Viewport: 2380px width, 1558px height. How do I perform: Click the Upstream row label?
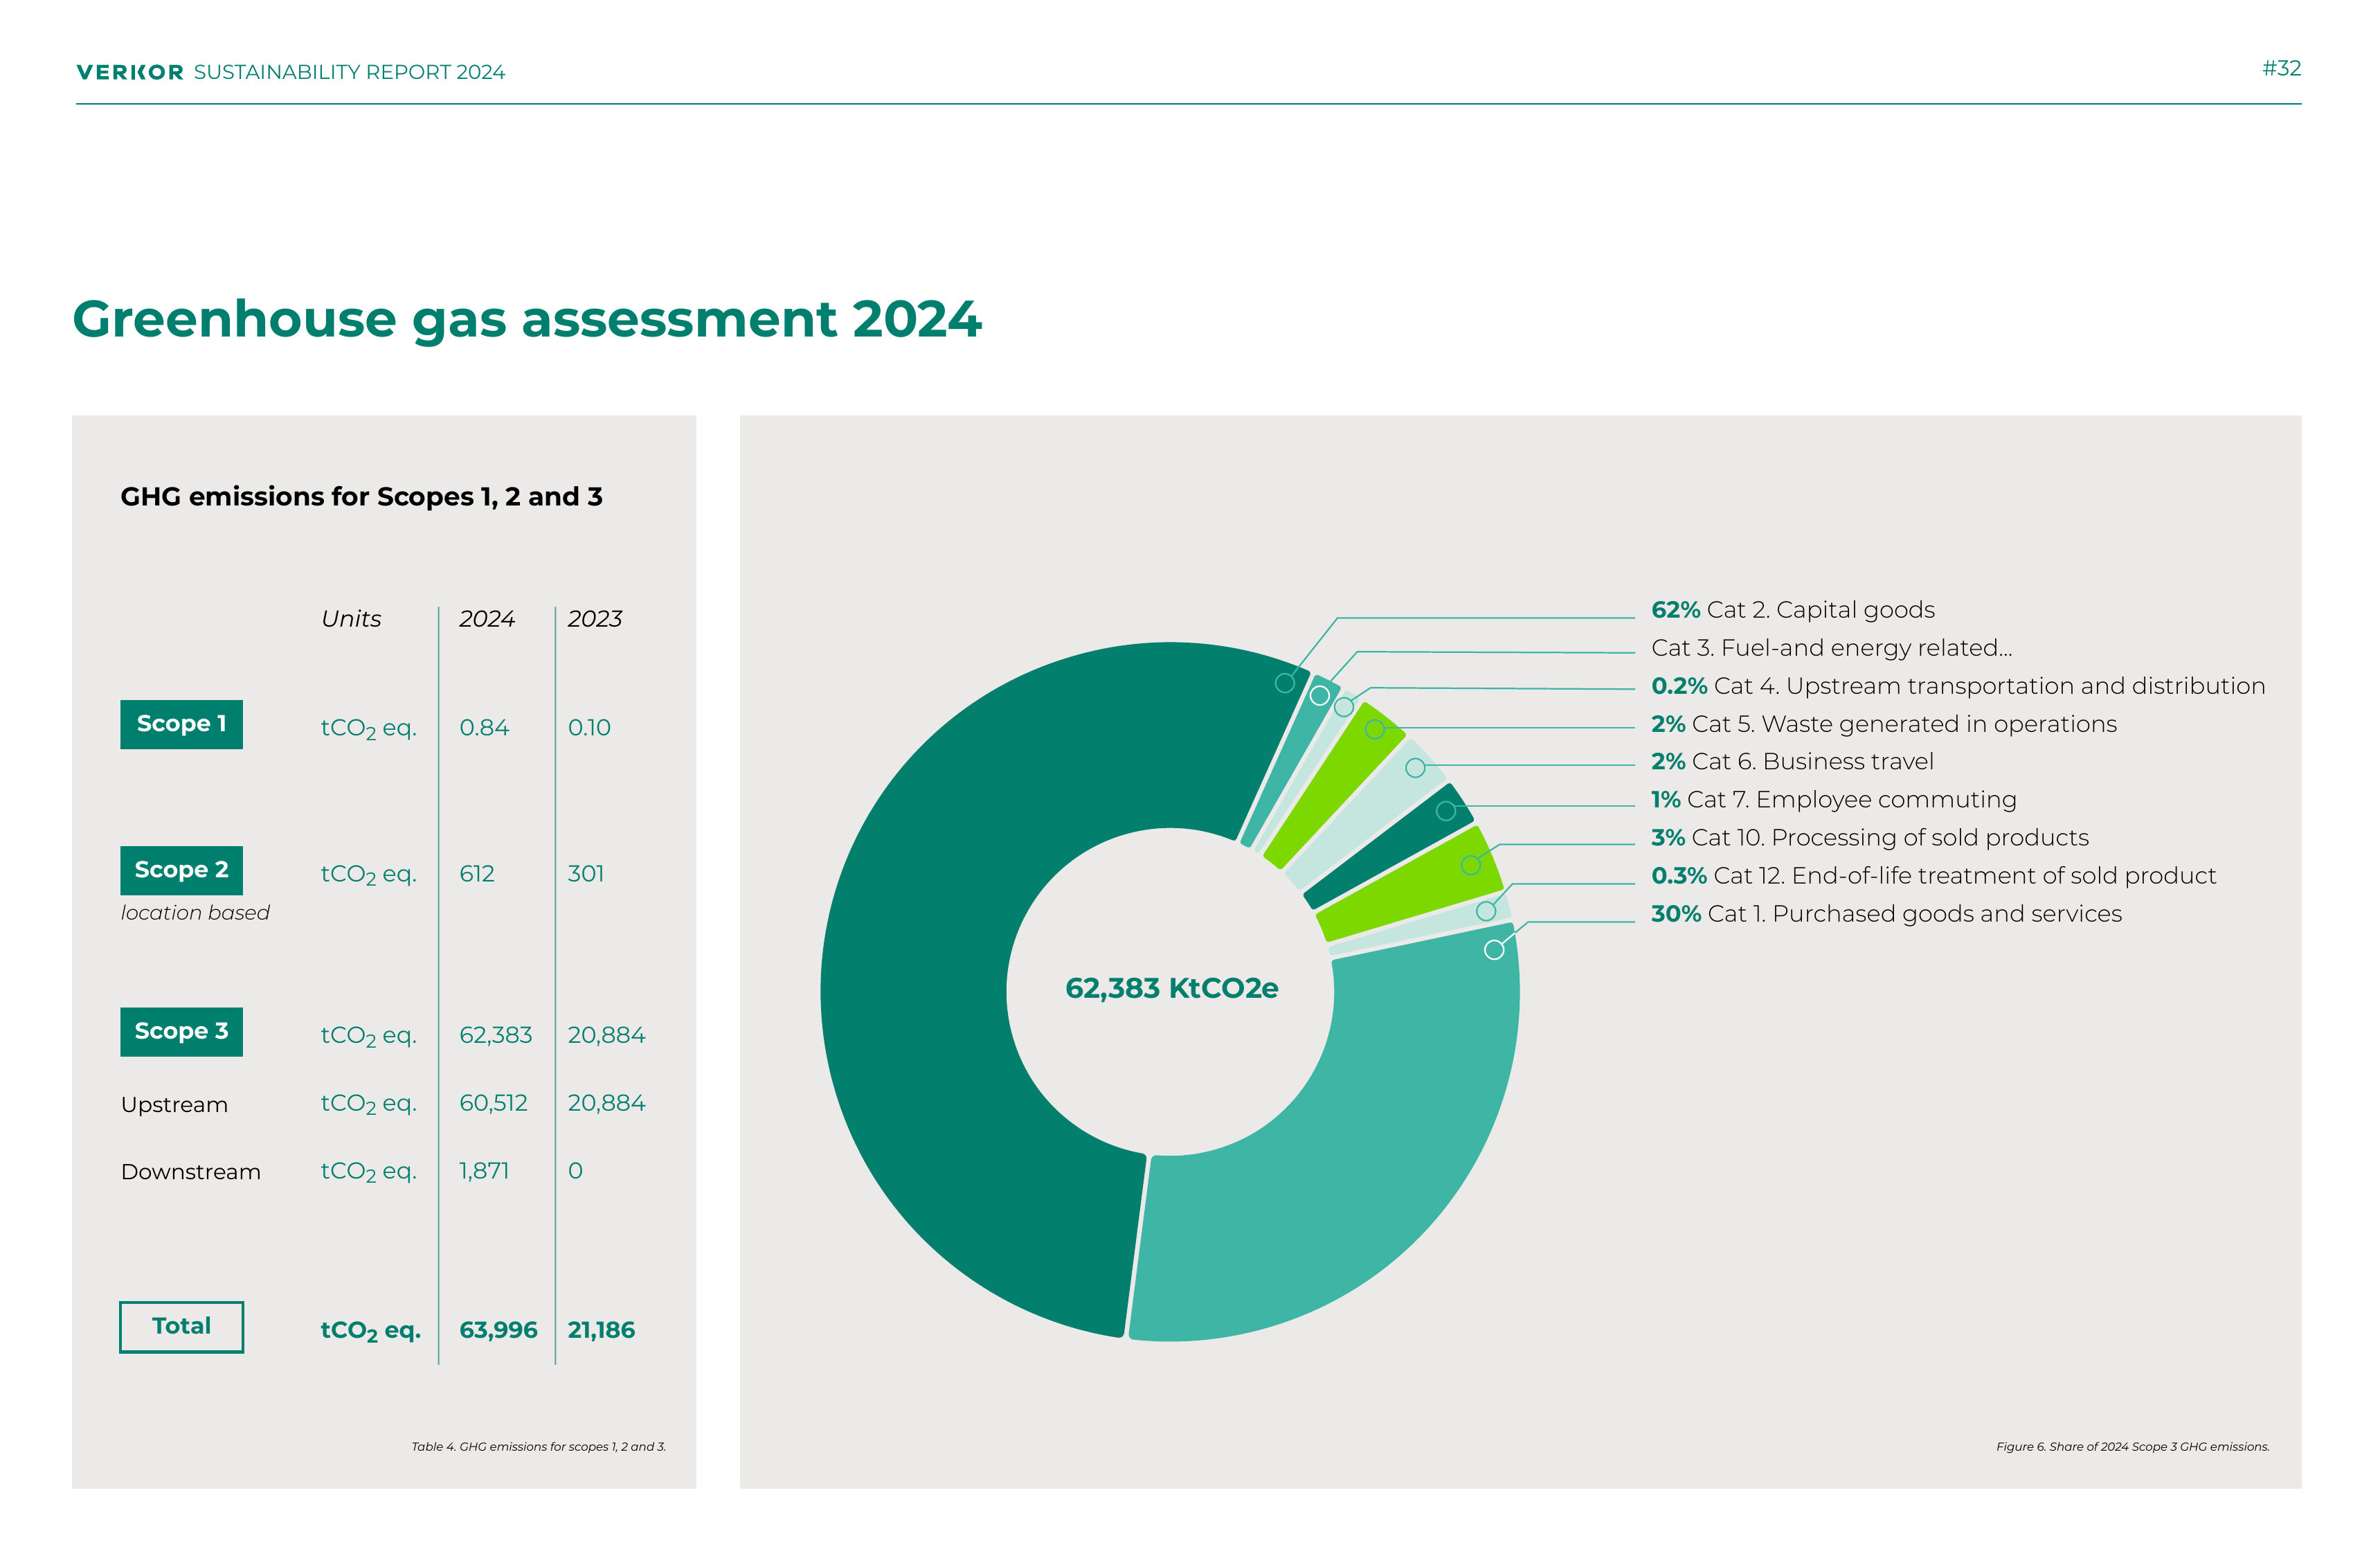click(x=174, y=1105)
